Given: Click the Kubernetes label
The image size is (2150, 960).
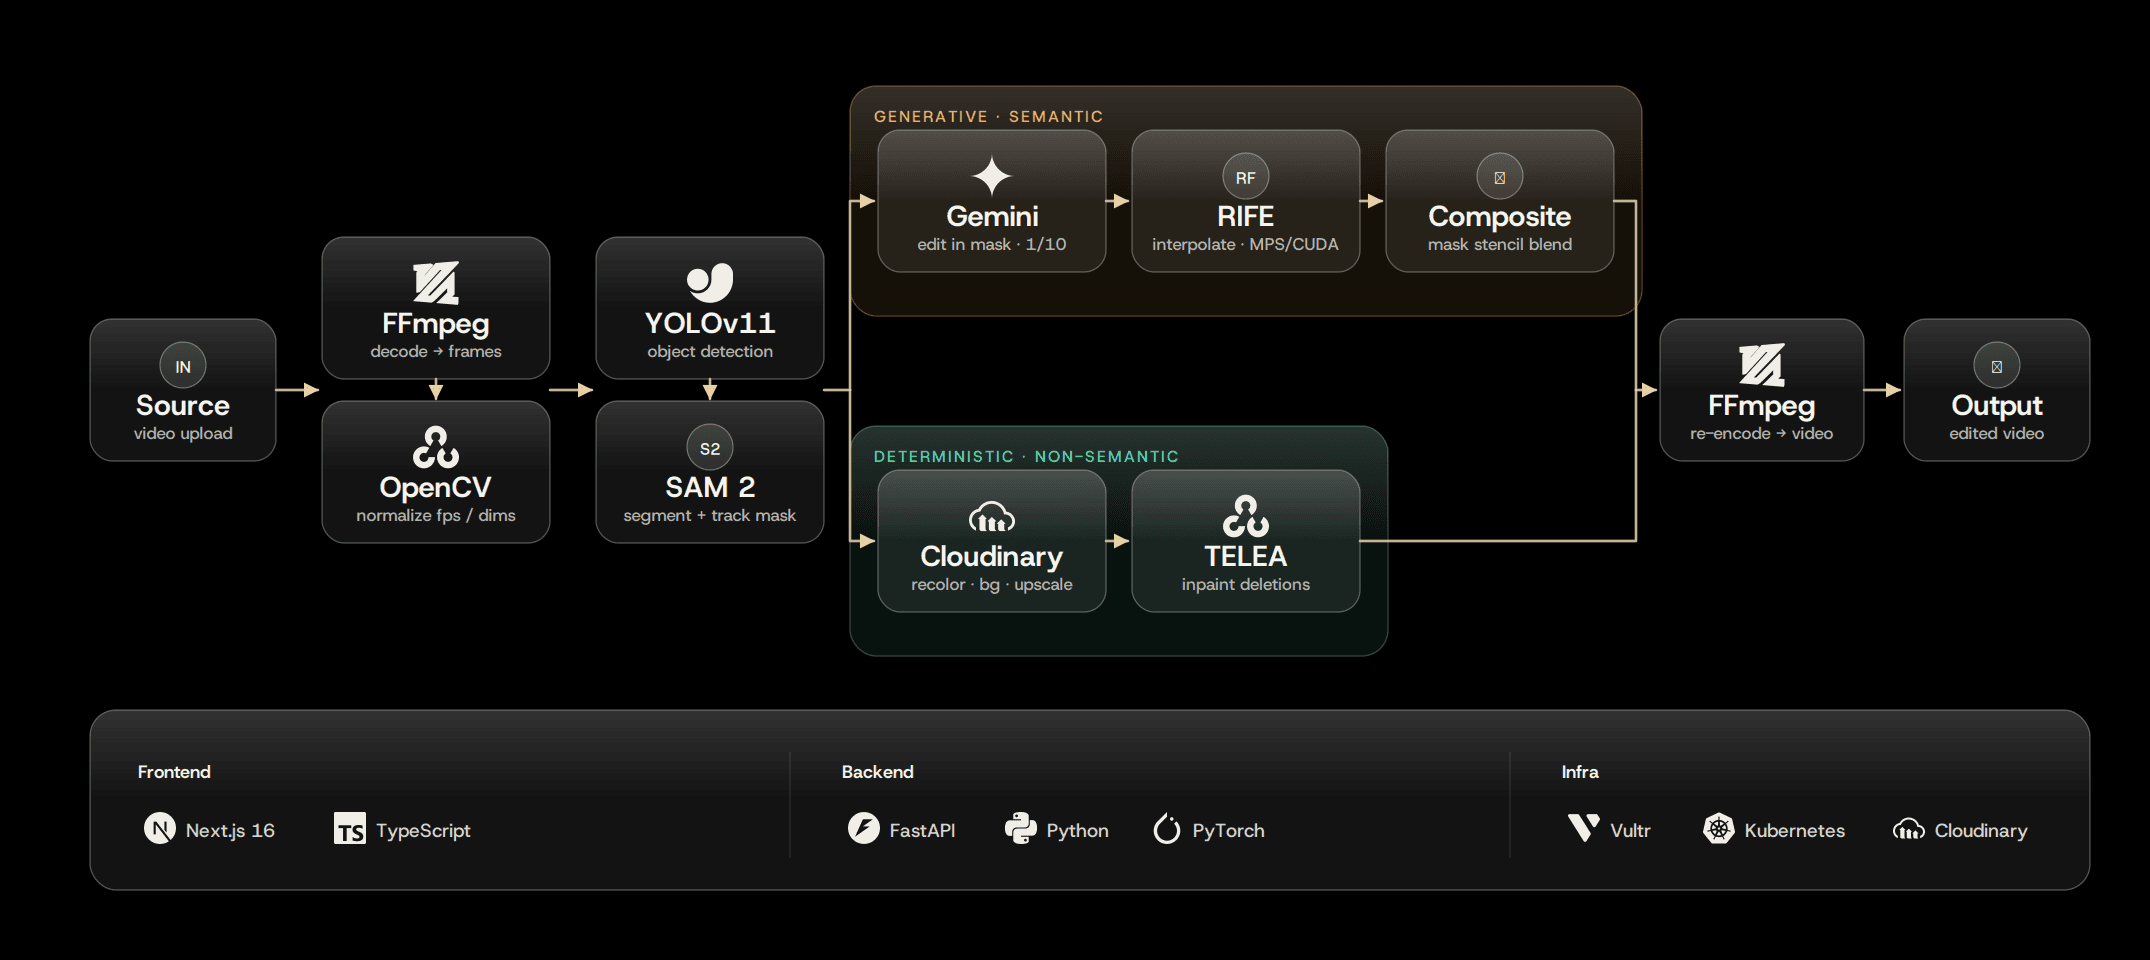Looking at the screenshot, I should click(1795, 830).
